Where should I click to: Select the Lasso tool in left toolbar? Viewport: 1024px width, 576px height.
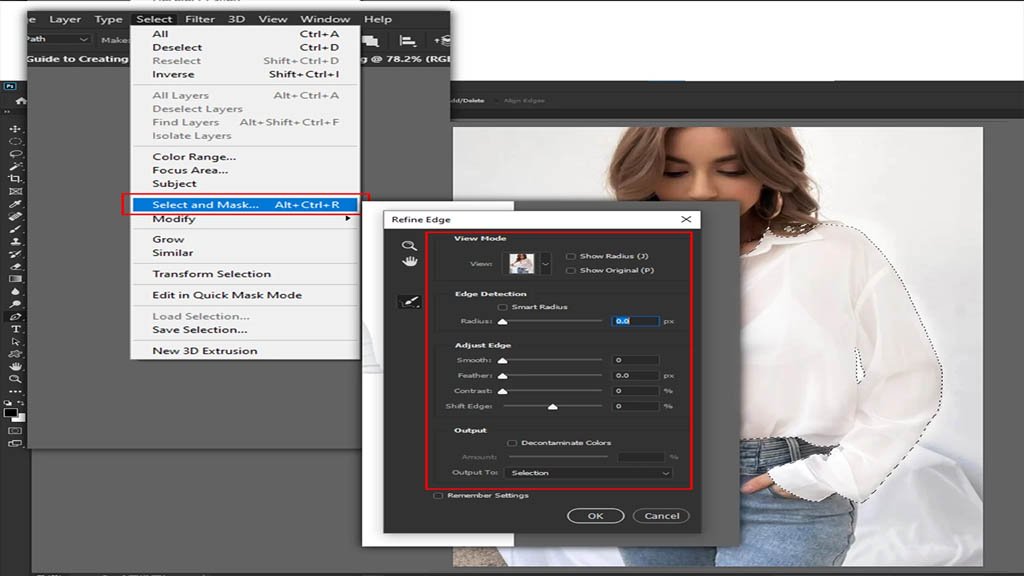tap(15, 154)
